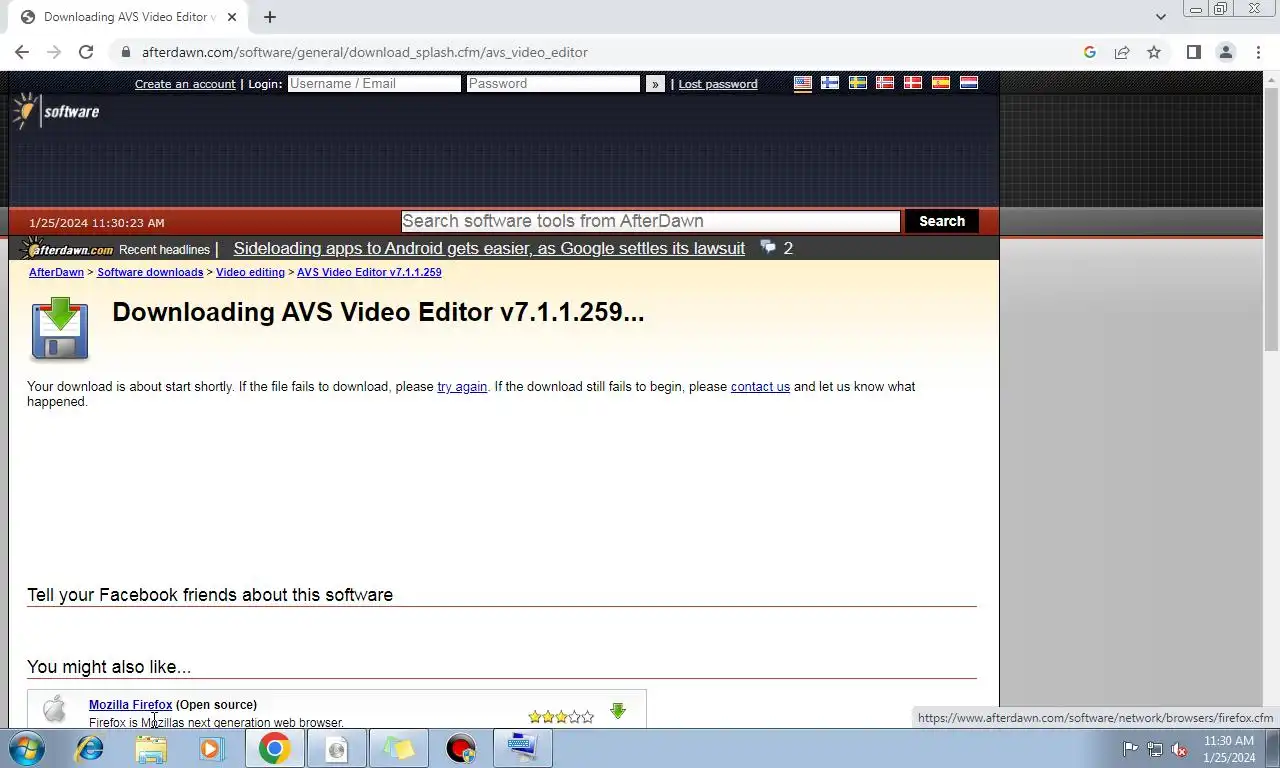Click the Firefox star rating
Screen dimensions: 1280x768
click(x=561, y=717)
